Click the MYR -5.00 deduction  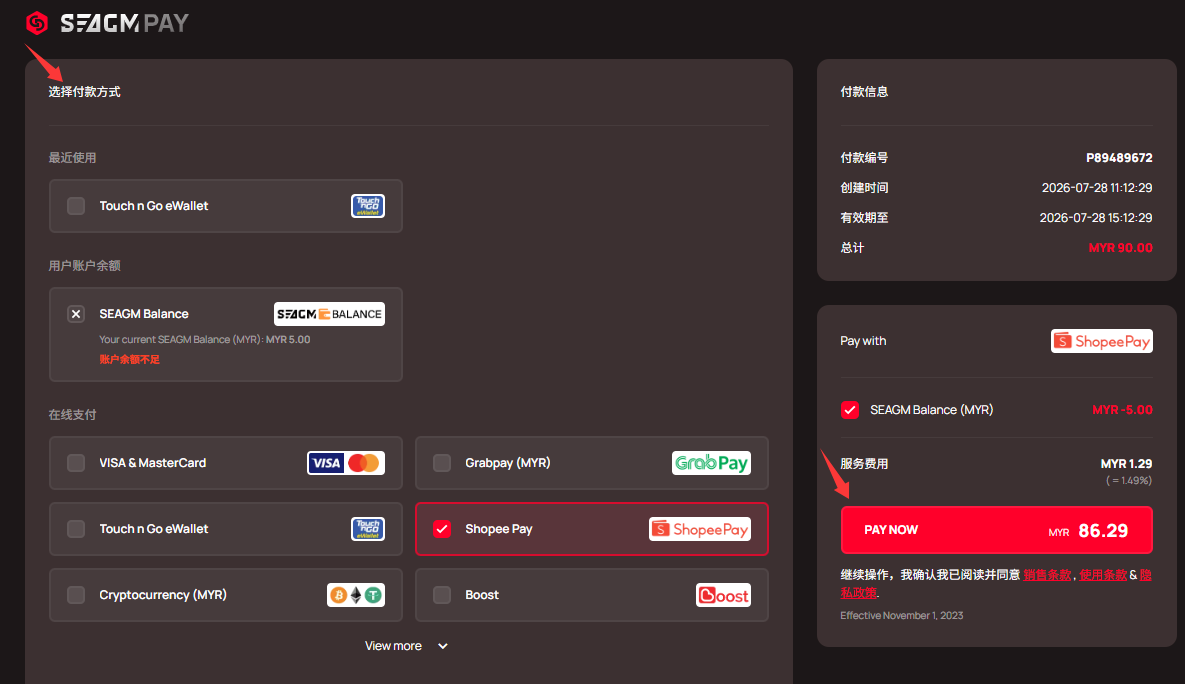1122,410
